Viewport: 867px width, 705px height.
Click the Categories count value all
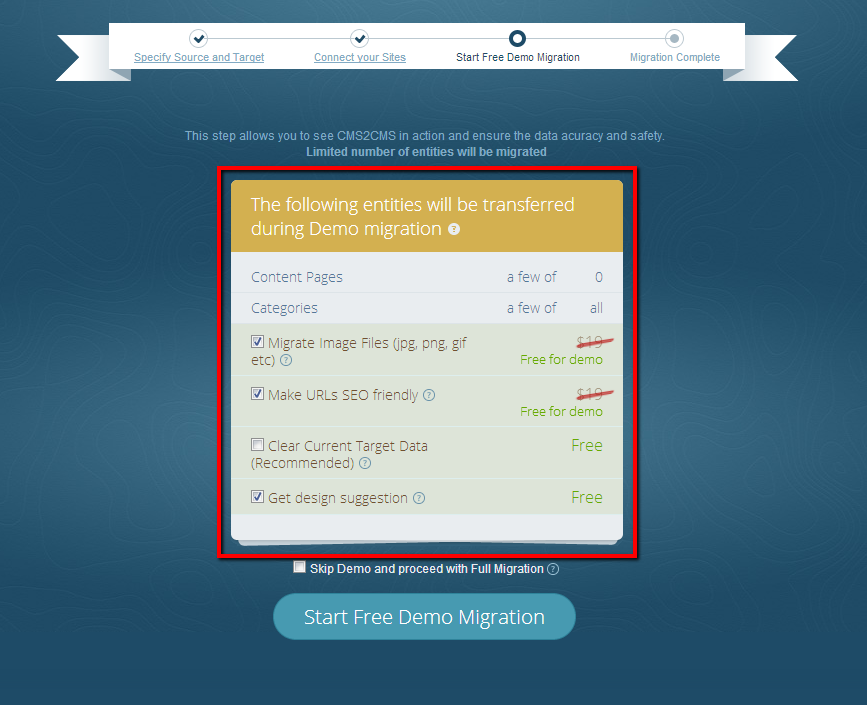tap(596, 308)
